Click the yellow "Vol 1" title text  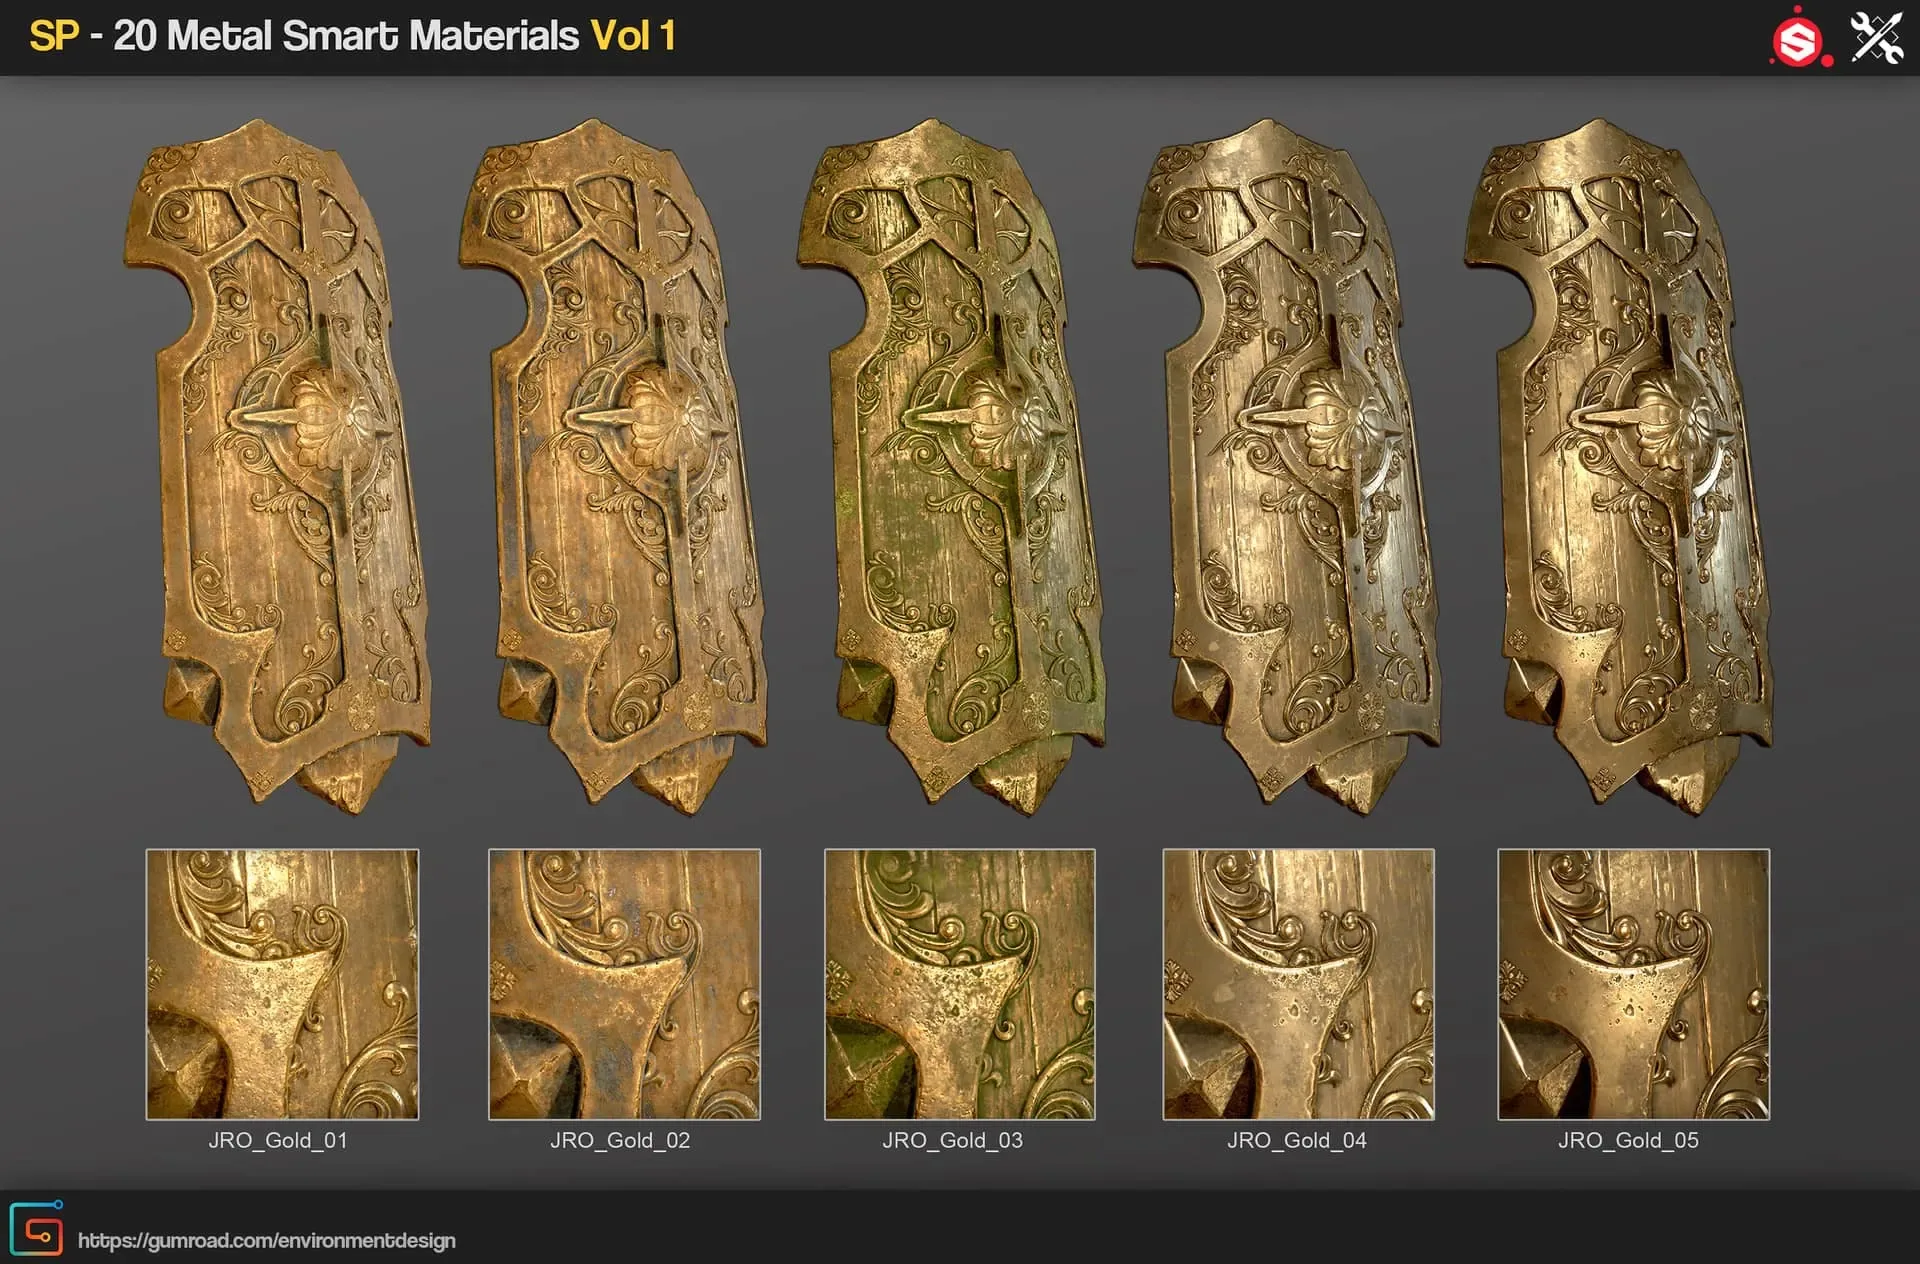click(x=633, y=36)
